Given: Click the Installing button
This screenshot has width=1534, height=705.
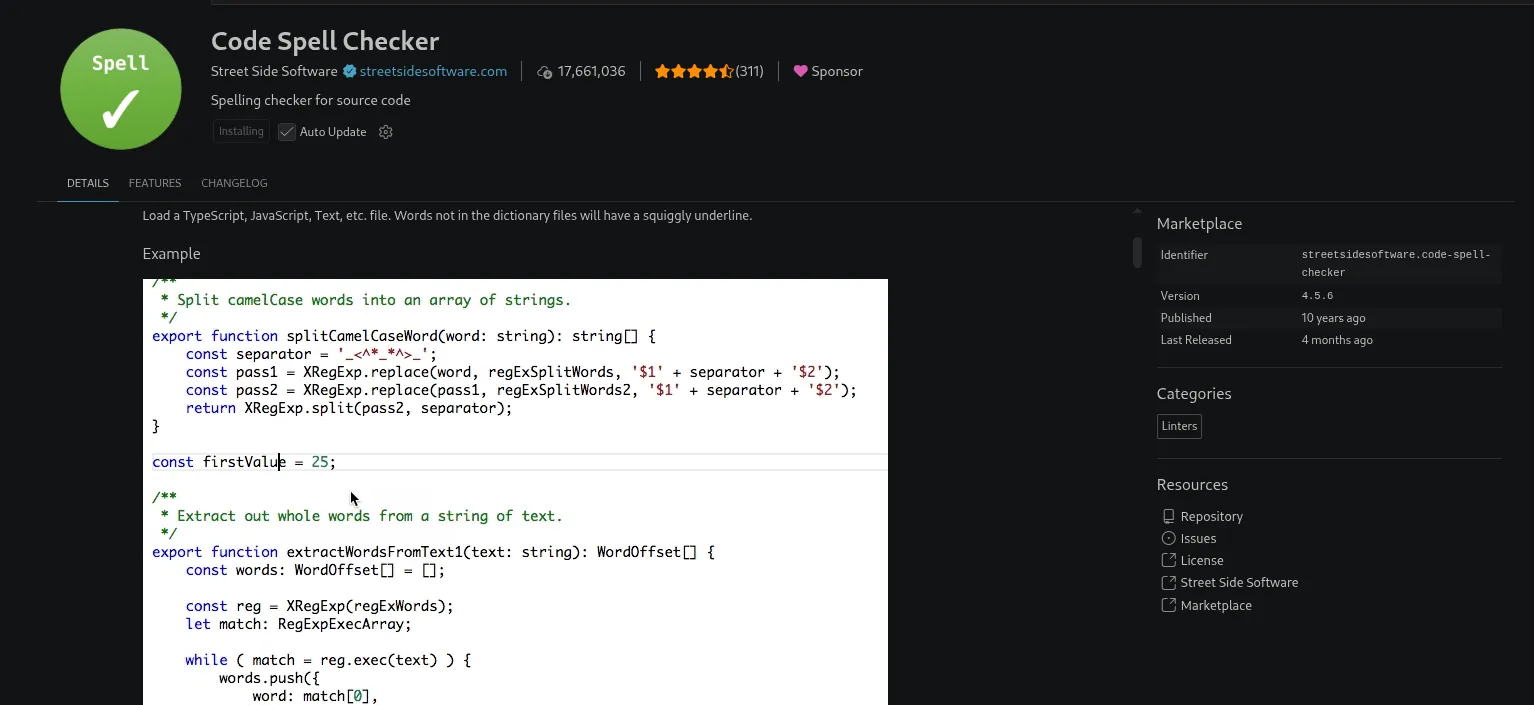Looking at the screenshot, I should coord(241,131).
